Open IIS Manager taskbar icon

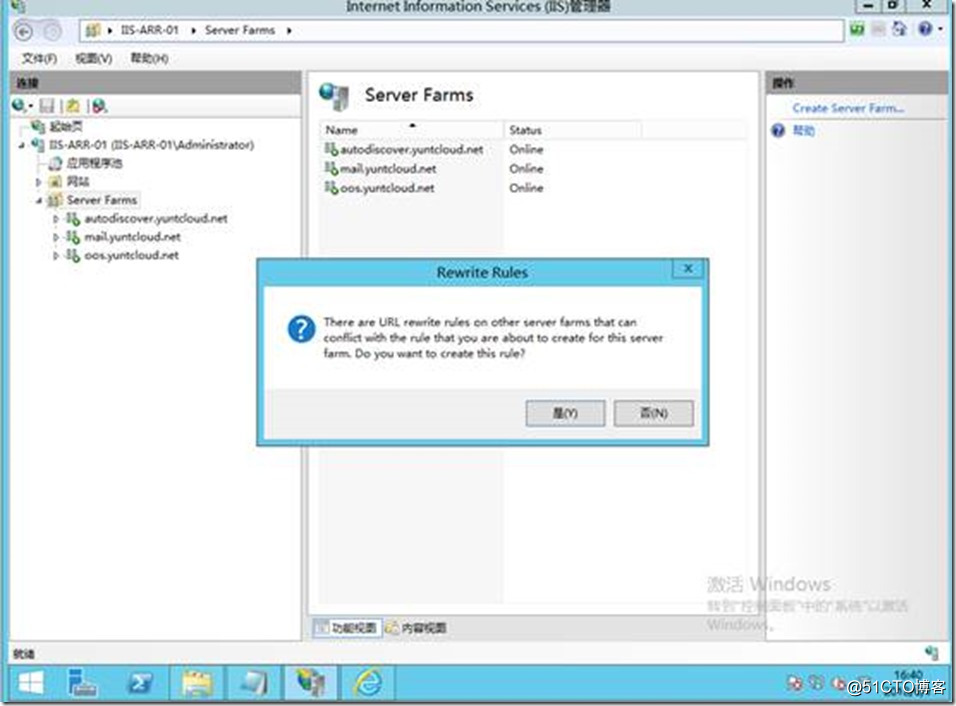(311, 683)
